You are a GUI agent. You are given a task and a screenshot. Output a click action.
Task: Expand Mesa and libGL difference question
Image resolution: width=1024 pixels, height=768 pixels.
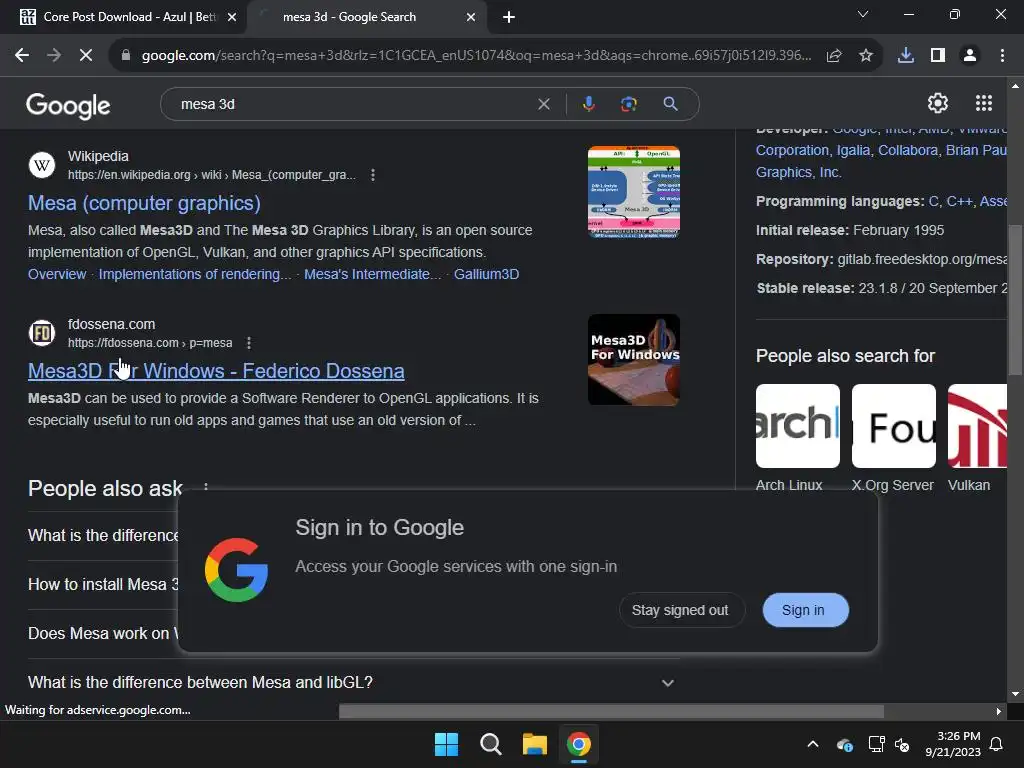[x=353, y=682]
